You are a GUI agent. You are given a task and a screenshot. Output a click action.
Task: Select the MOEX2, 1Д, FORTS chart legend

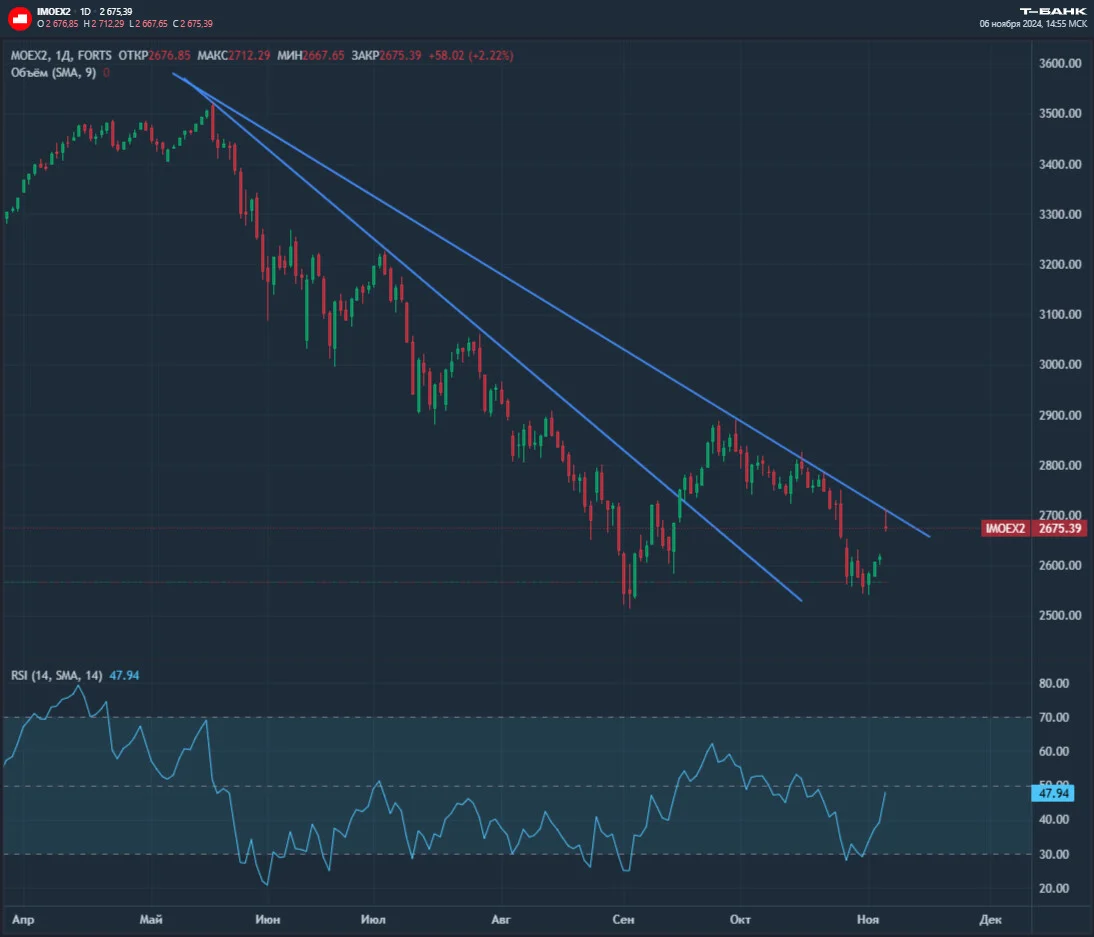61,55
